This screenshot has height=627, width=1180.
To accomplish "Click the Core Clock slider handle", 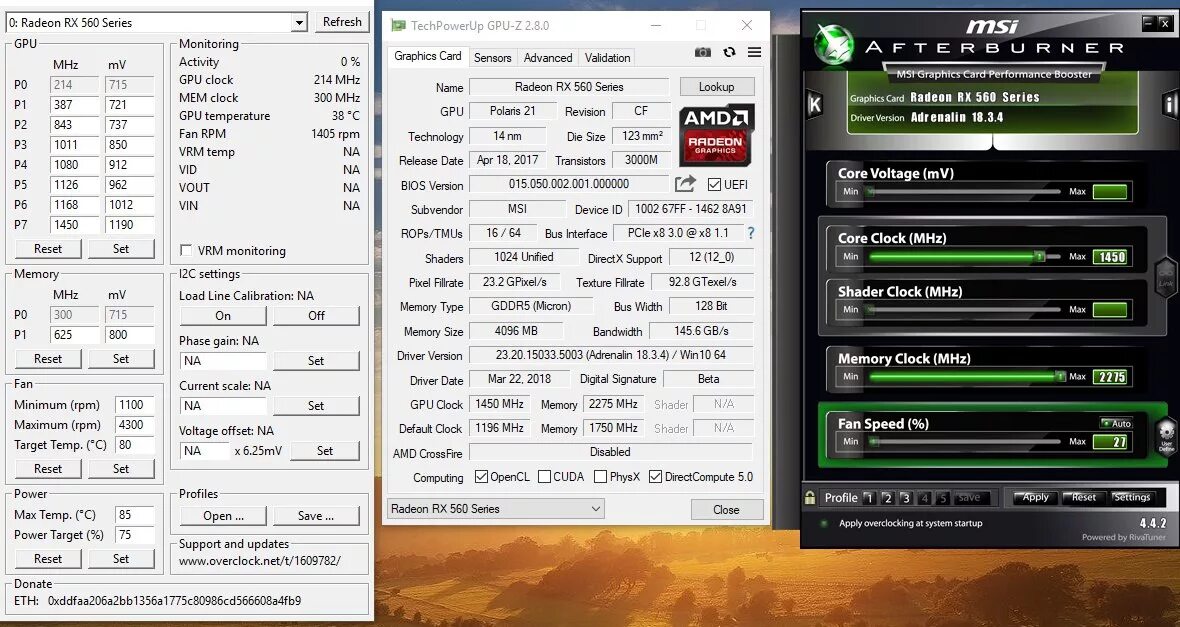I will pyautogui.click(x=1039, y=257).
